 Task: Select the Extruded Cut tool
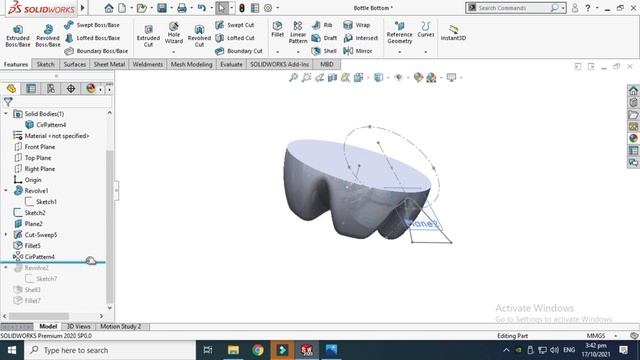click(x=148, y=36)
